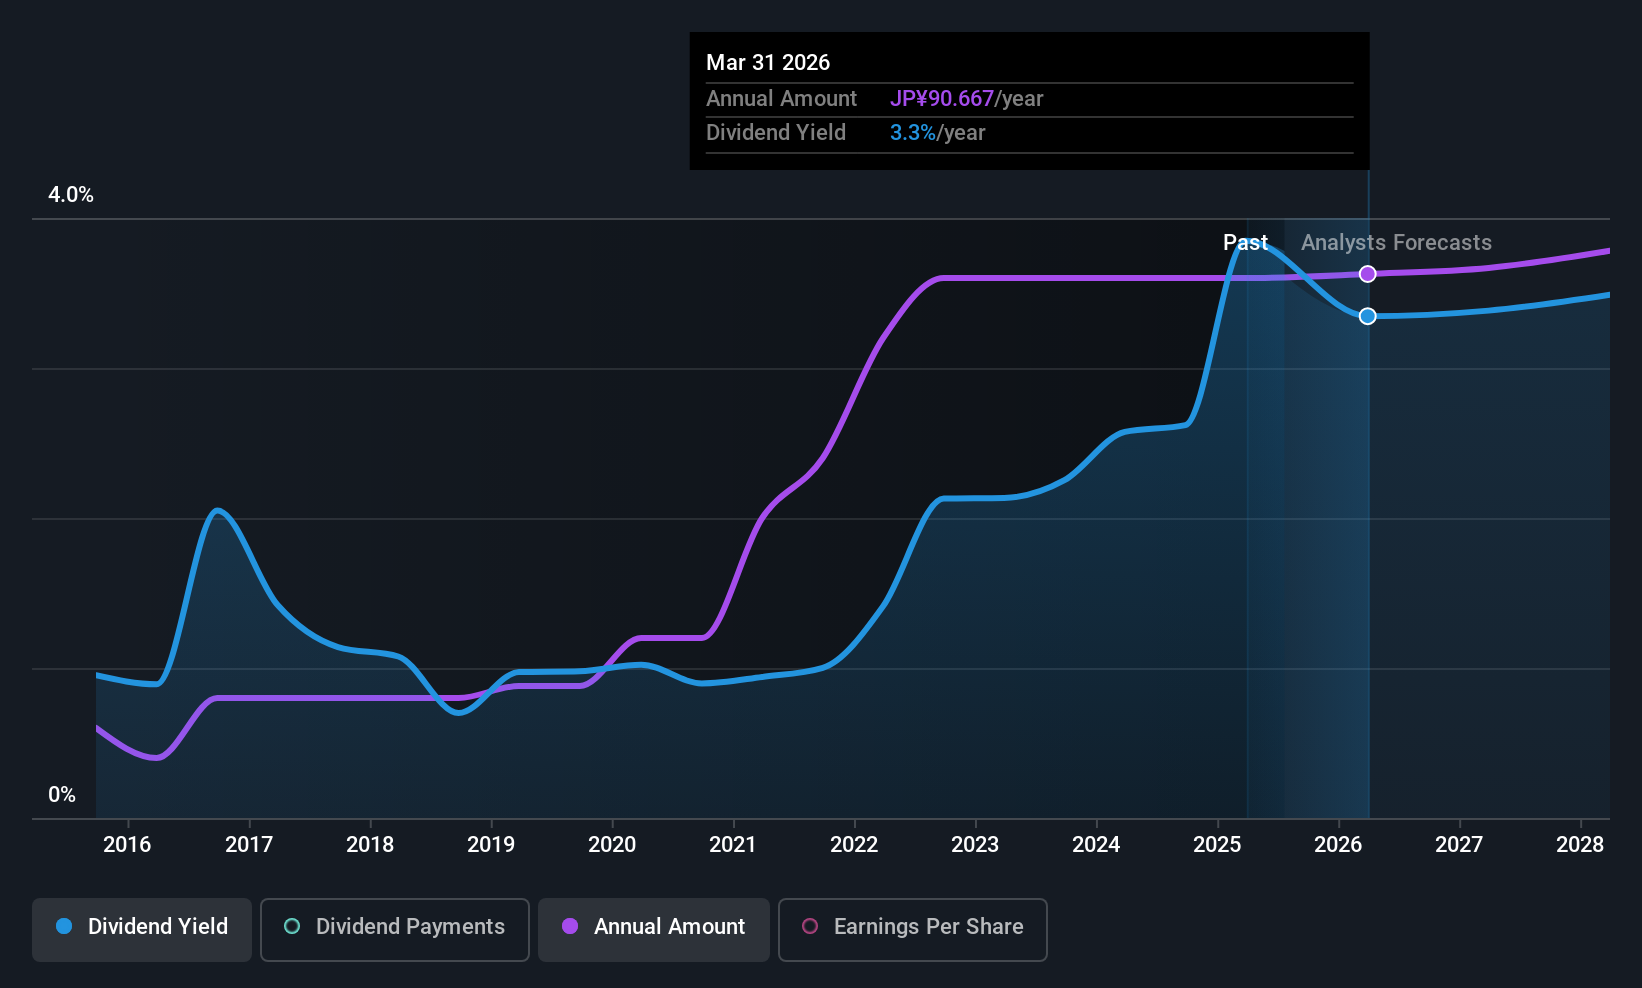Click the 3.3%/year tooltip value
Image resolution: width=1642 pixels, height=988 pixels.
pos(937,133)
